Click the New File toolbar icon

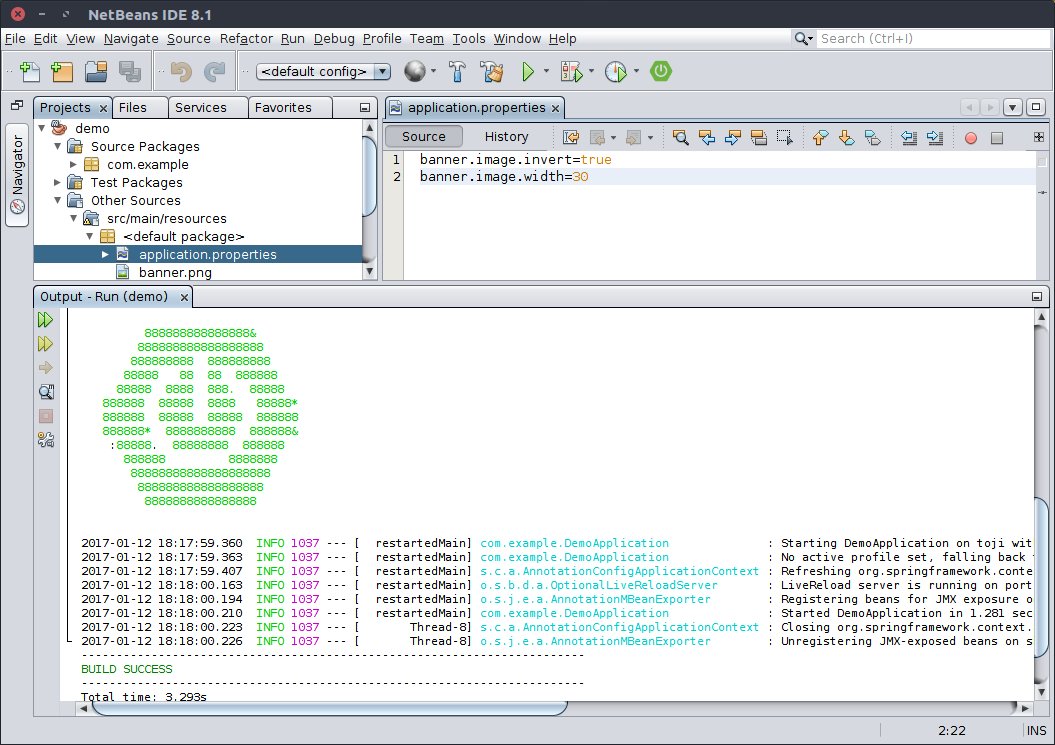click(30, 71)
